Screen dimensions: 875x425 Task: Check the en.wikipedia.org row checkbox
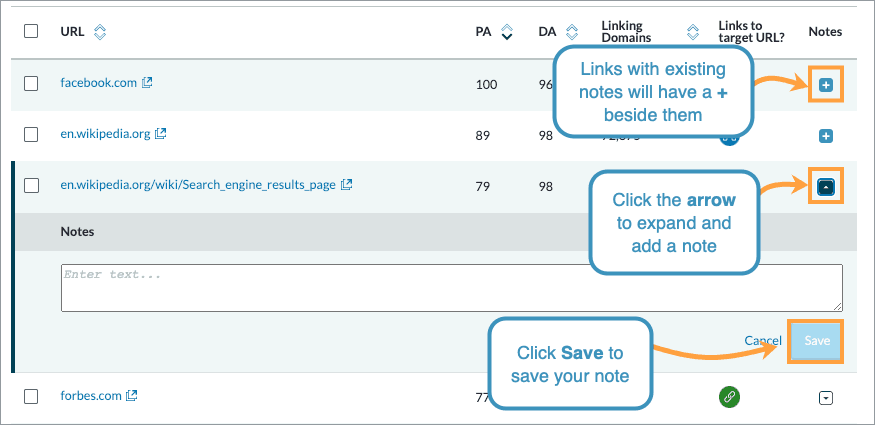pos(31,134)
